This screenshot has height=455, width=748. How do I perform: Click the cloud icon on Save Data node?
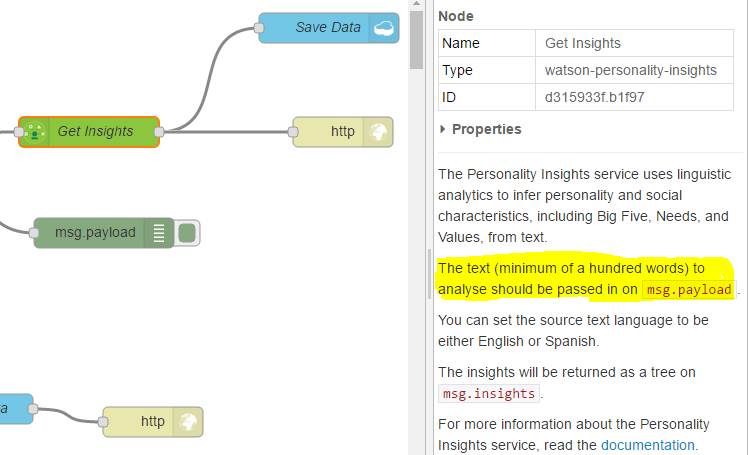point(384,28)
